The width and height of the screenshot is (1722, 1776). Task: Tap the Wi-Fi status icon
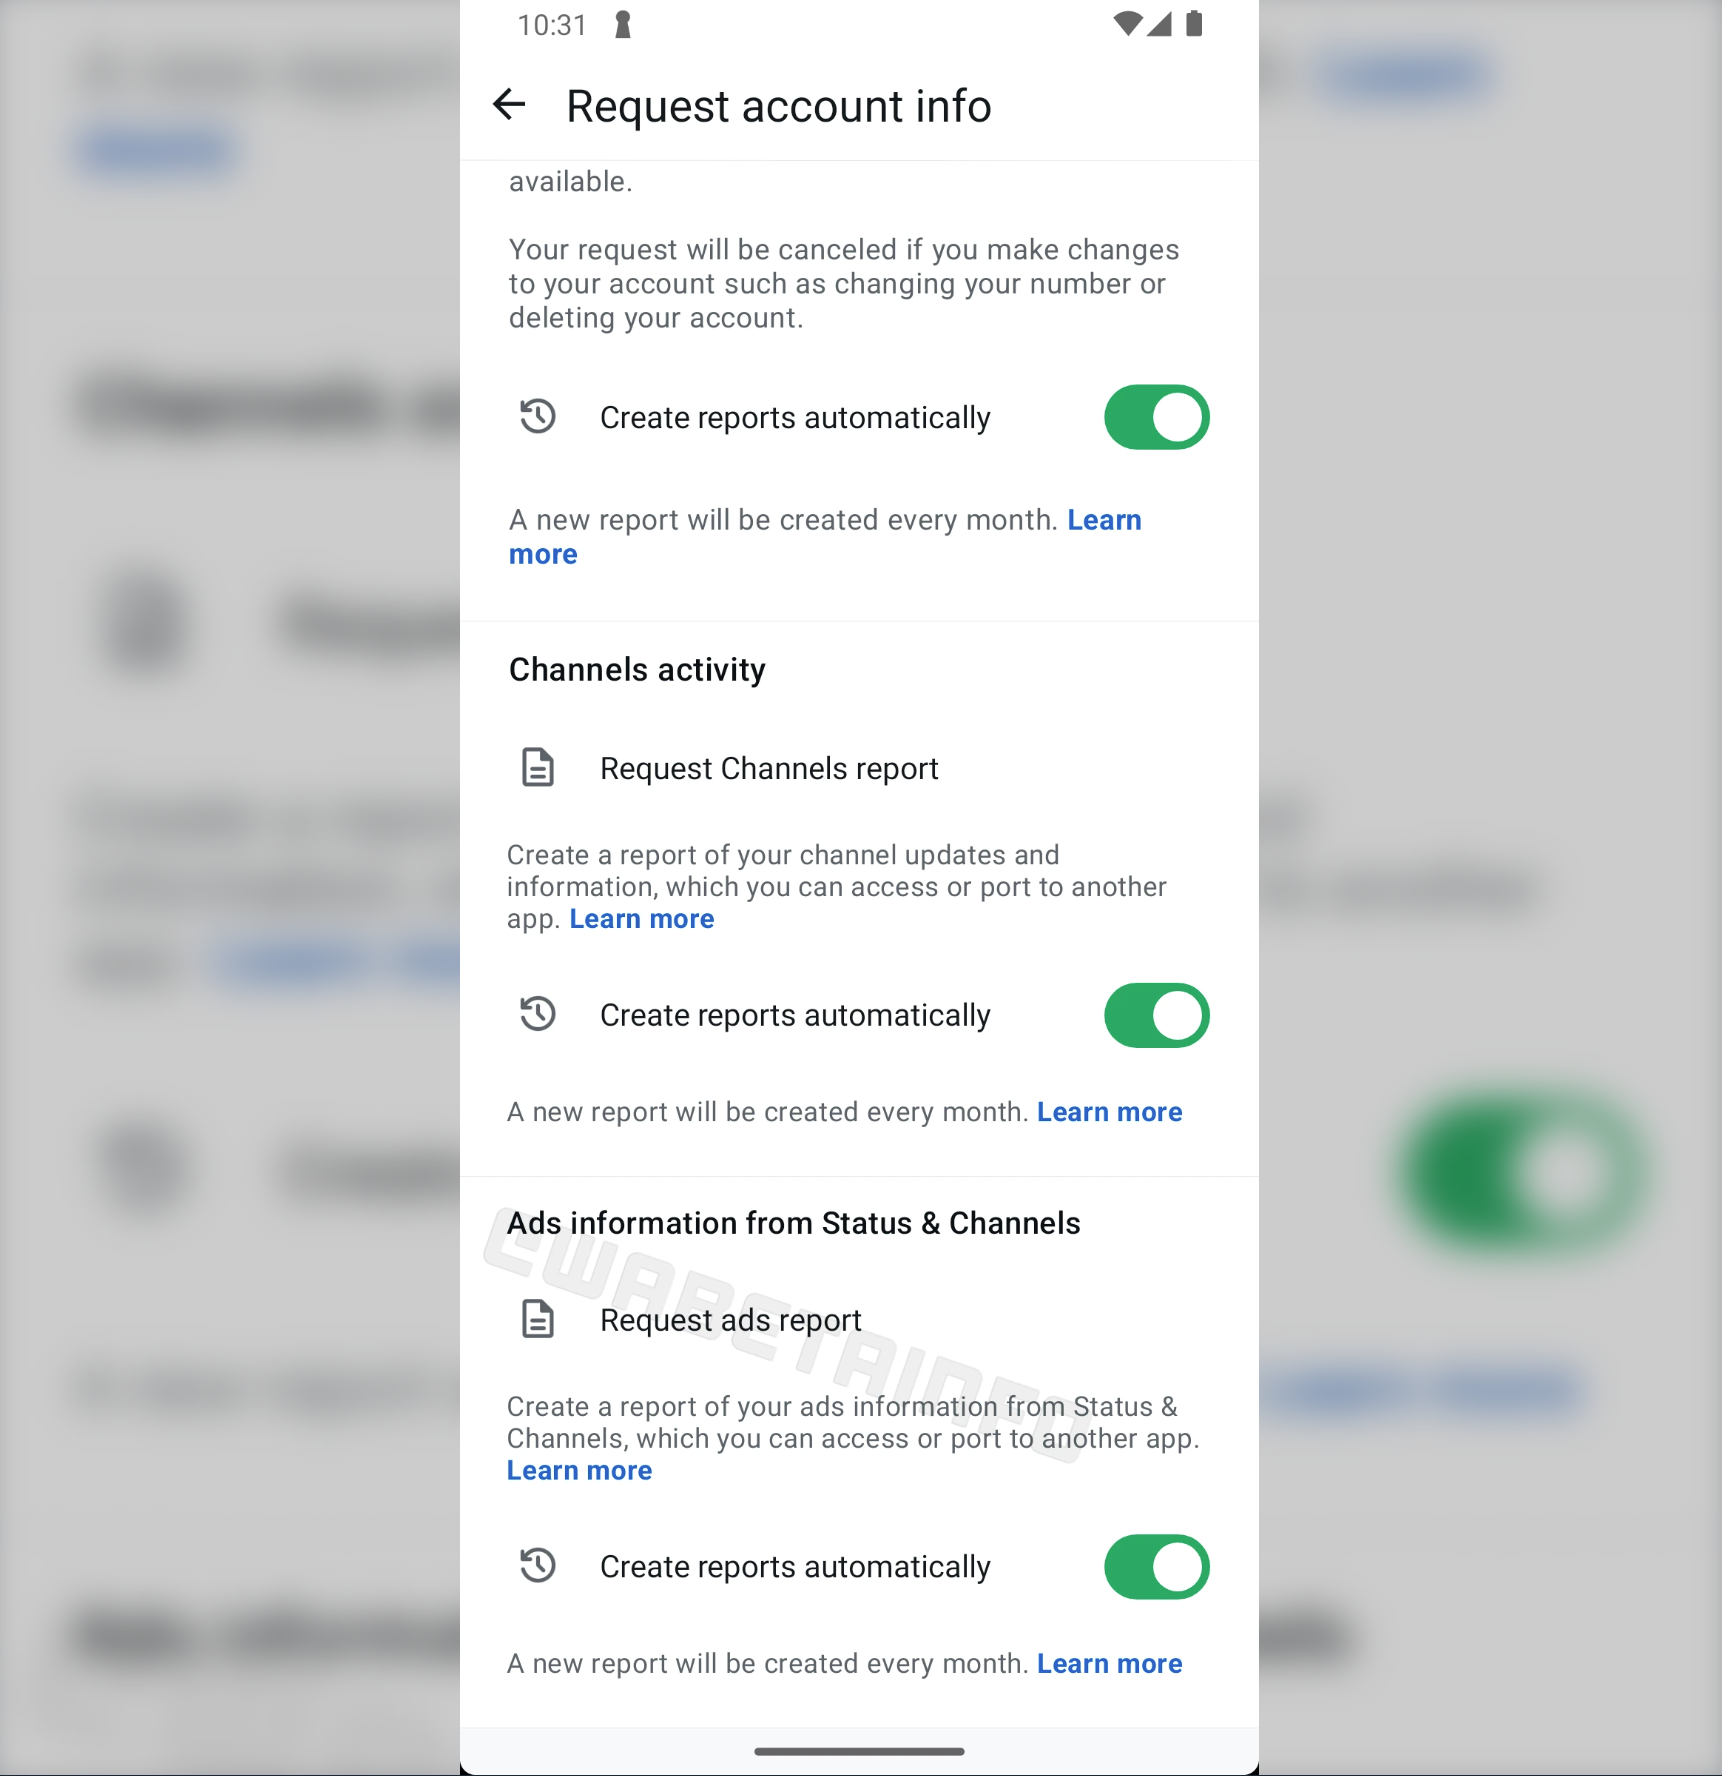point(1127,24)
